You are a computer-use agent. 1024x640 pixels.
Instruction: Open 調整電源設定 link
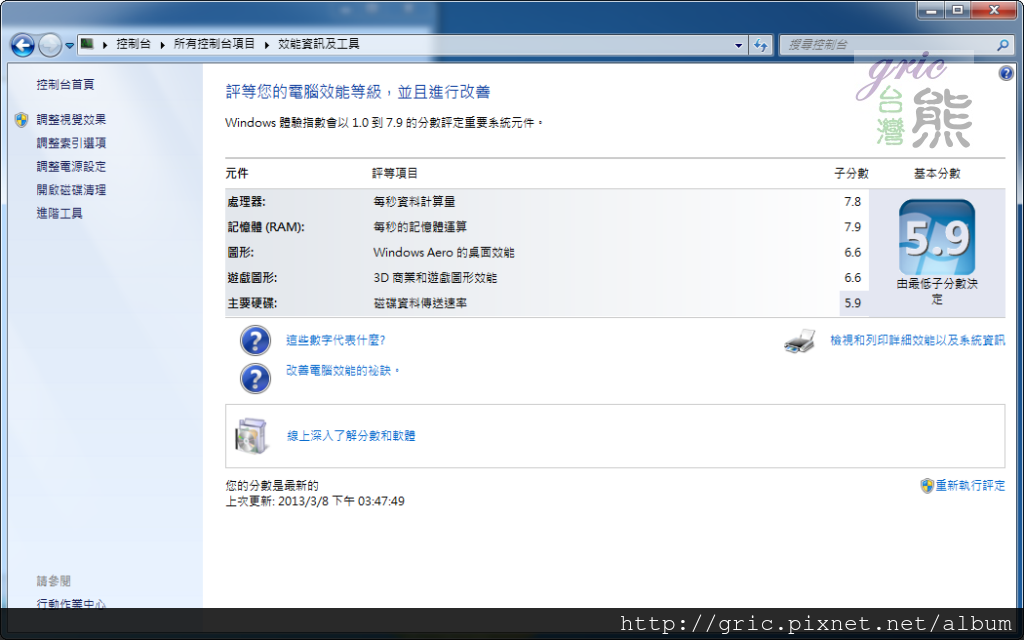coord(71,167)
